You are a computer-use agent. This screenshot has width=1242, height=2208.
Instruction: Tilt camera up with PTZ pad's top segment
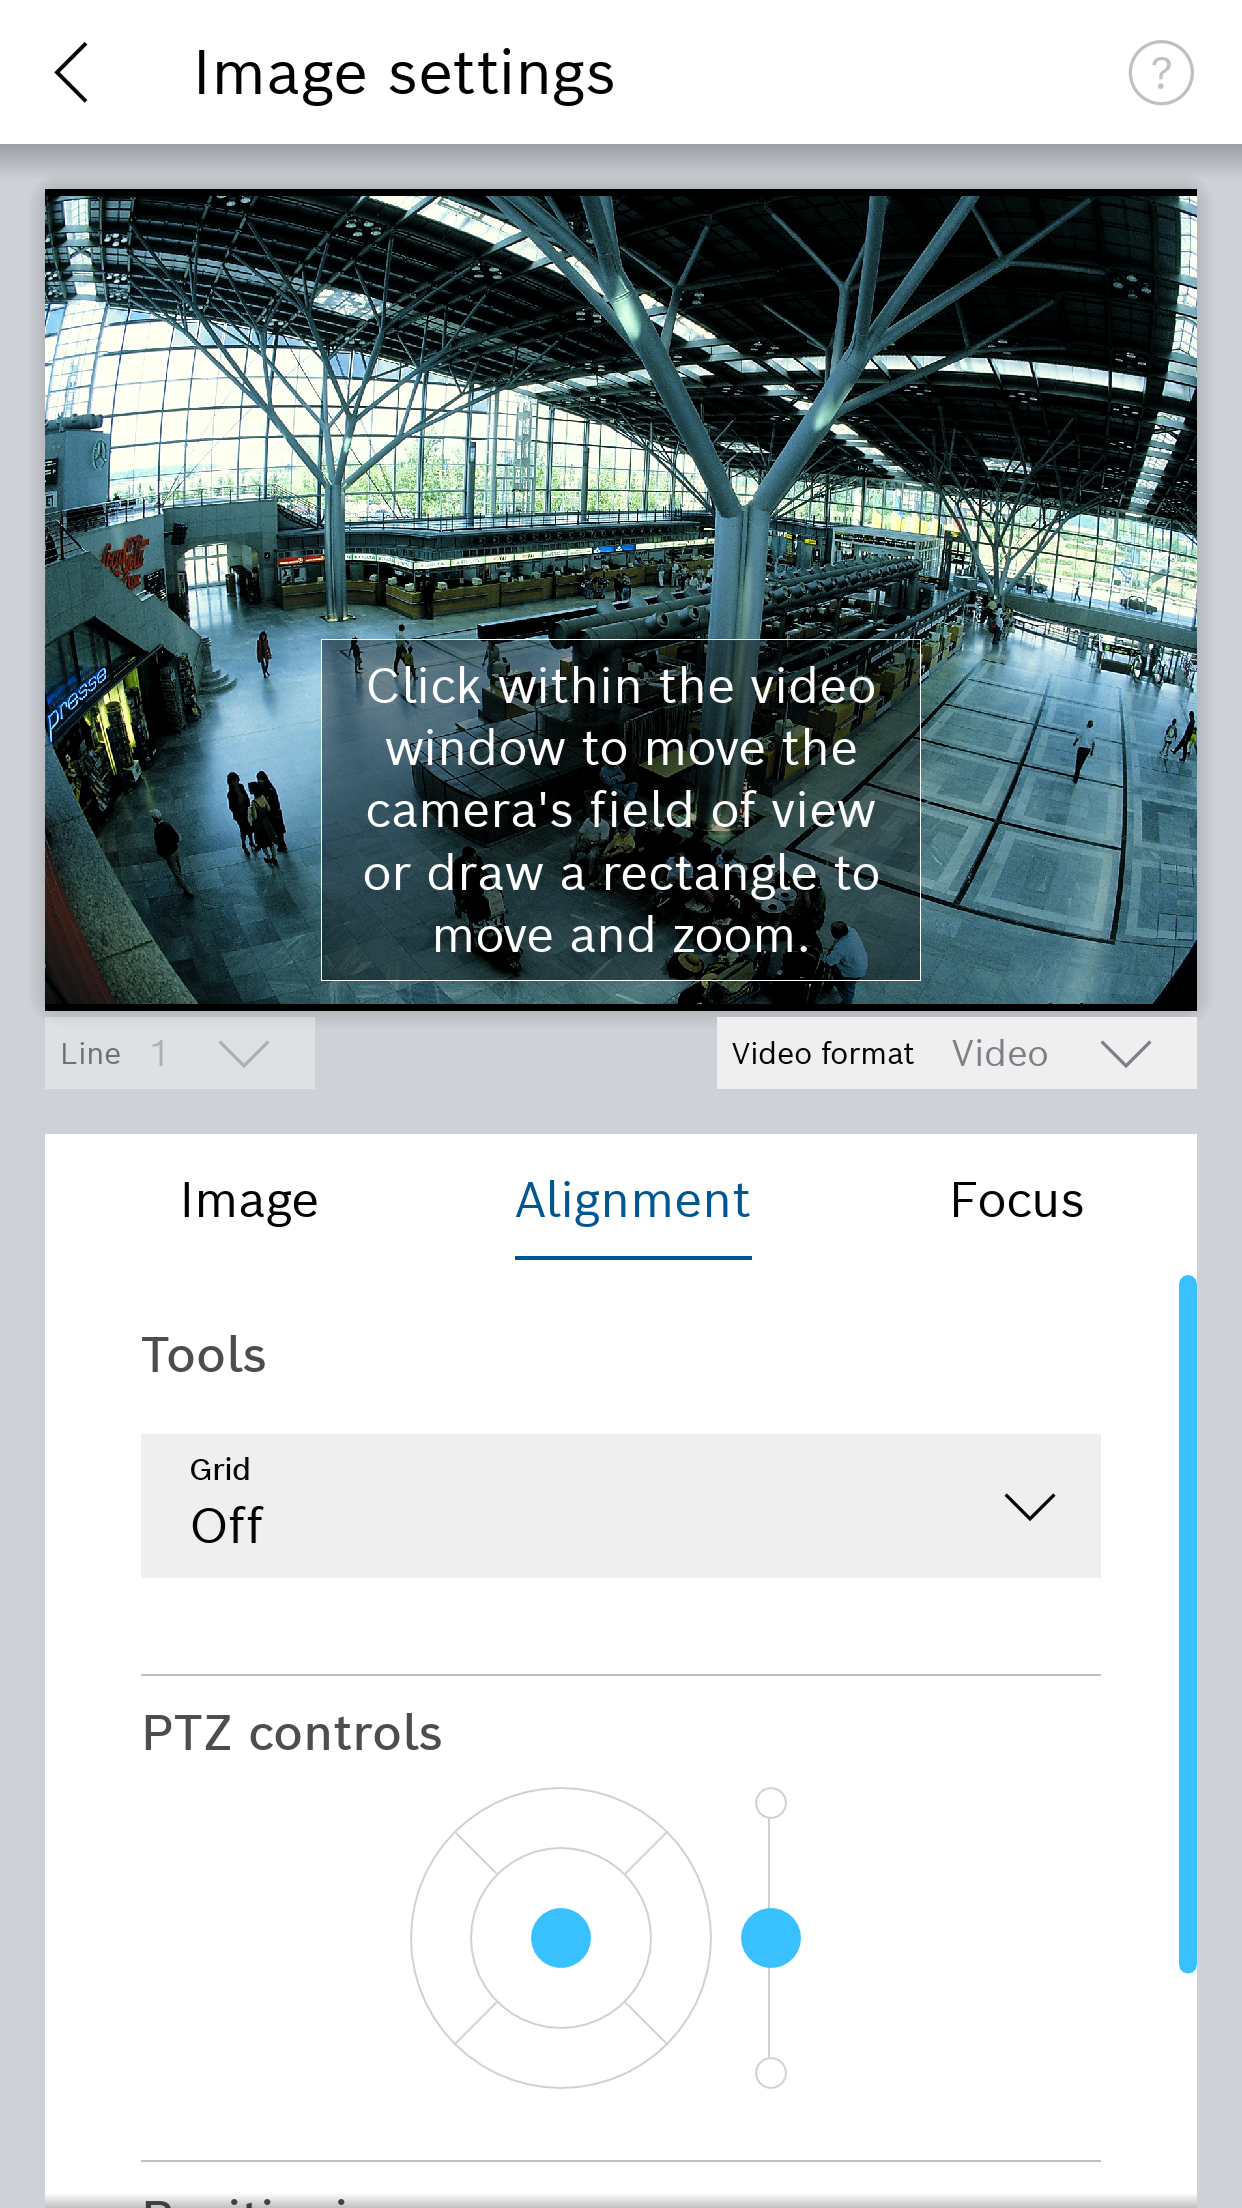(x=561, y=1817)
